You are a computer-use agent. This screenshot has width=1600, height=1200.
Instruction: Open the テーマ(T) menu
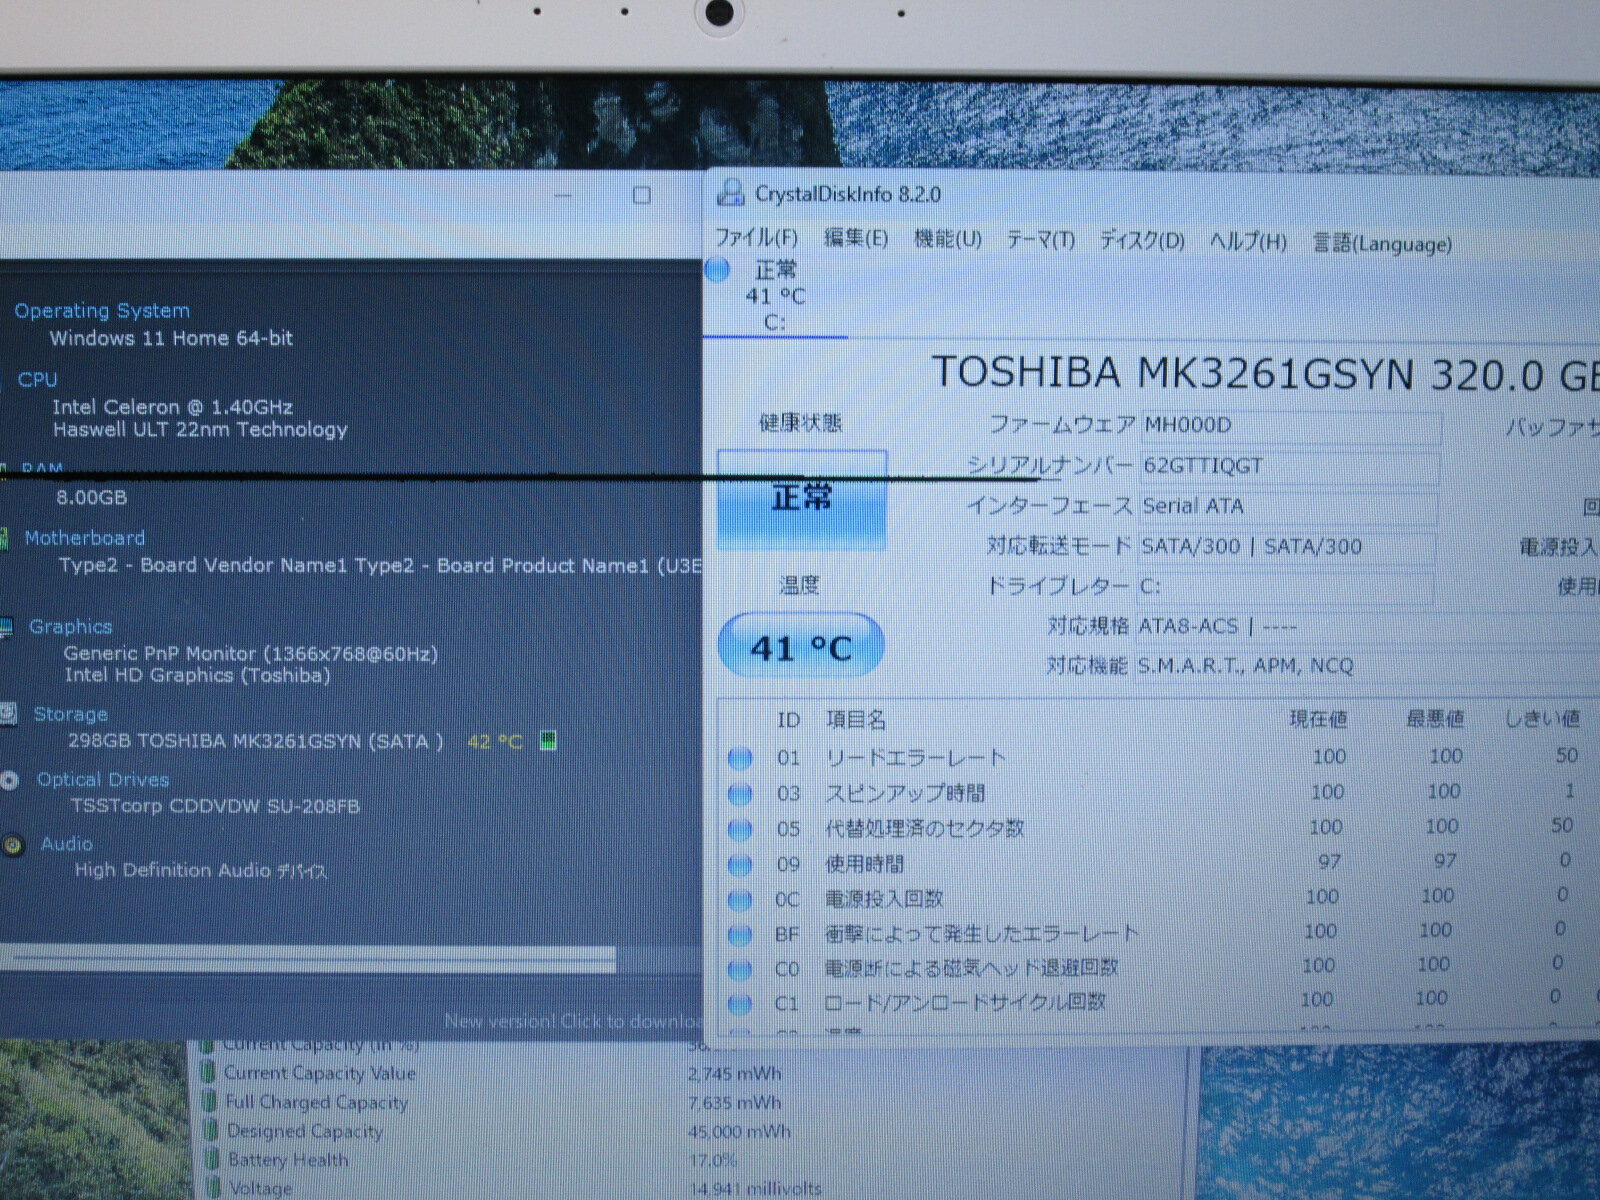pos(1040,240)
